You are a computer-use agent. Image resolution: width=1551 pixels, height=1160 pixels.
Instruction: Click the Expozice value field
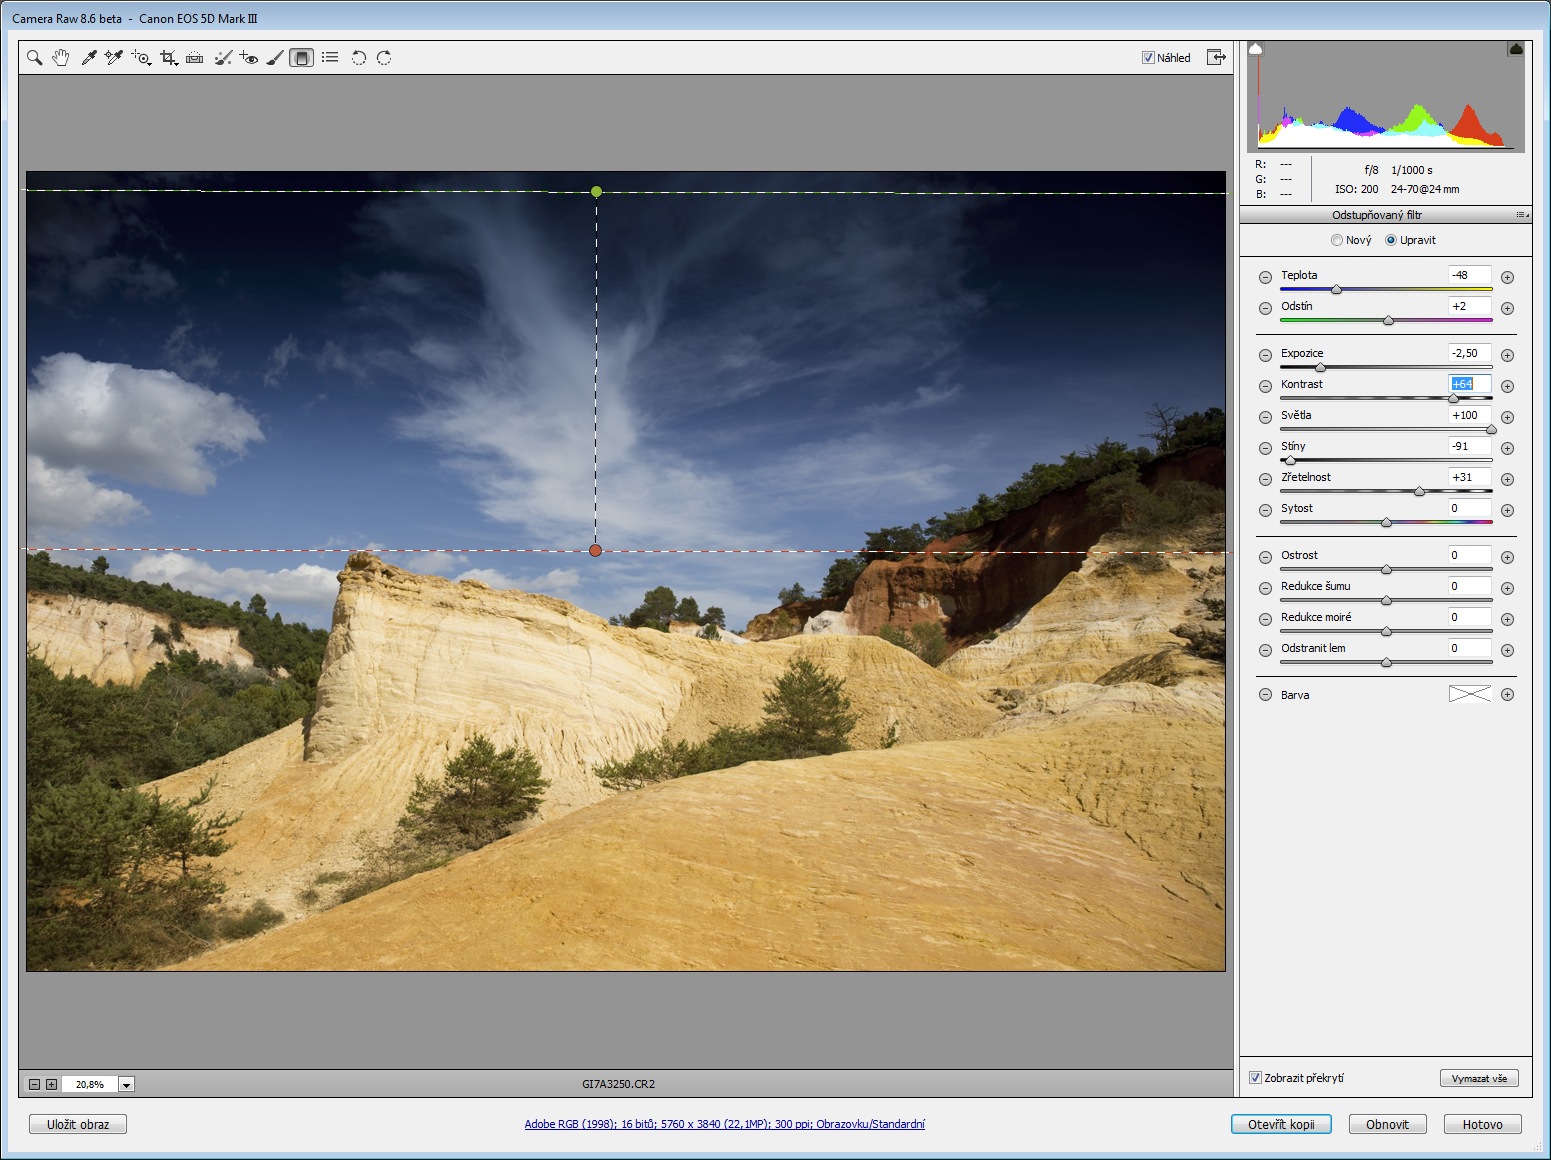[1469, 353]
